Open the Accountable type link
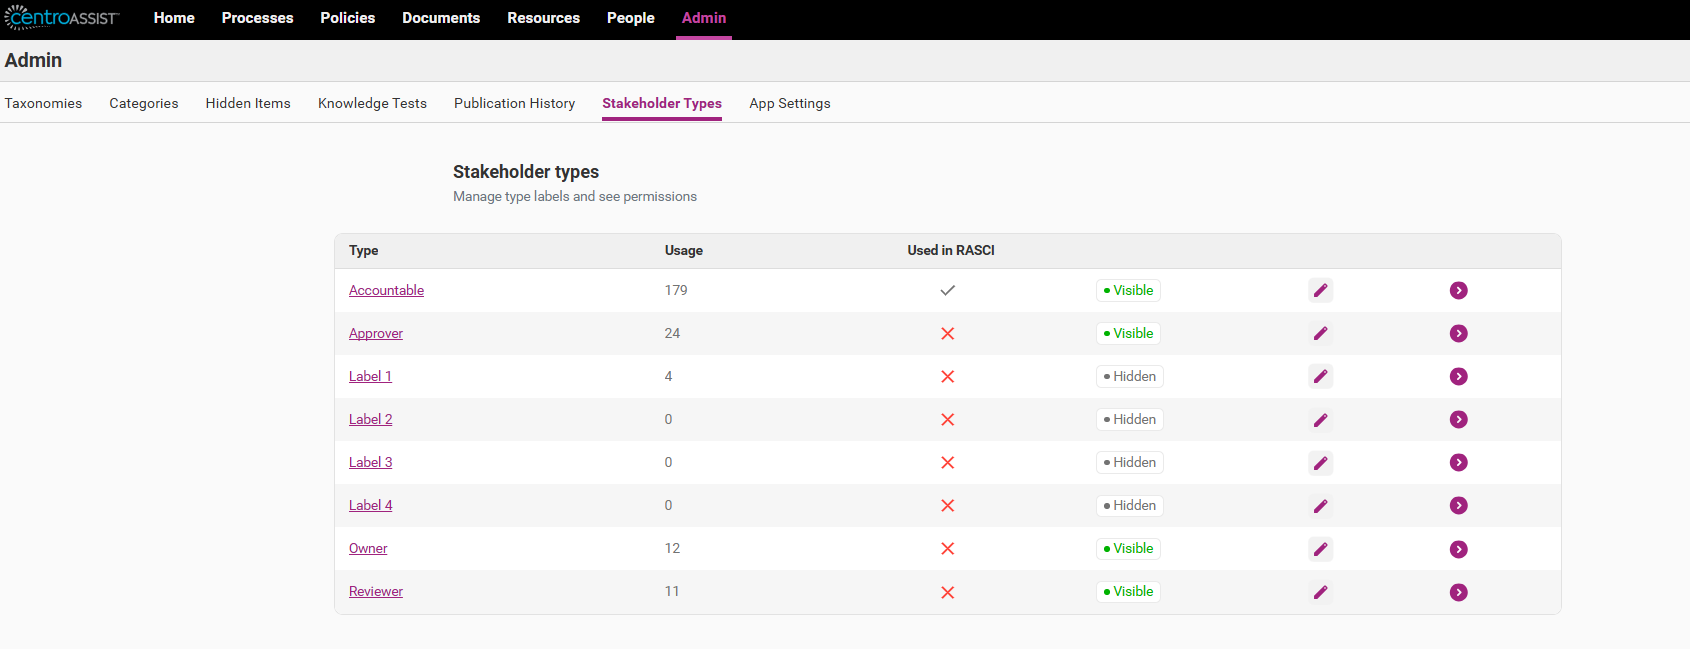The width and height of the screenshot is (1690, 649). click(386, 290)
